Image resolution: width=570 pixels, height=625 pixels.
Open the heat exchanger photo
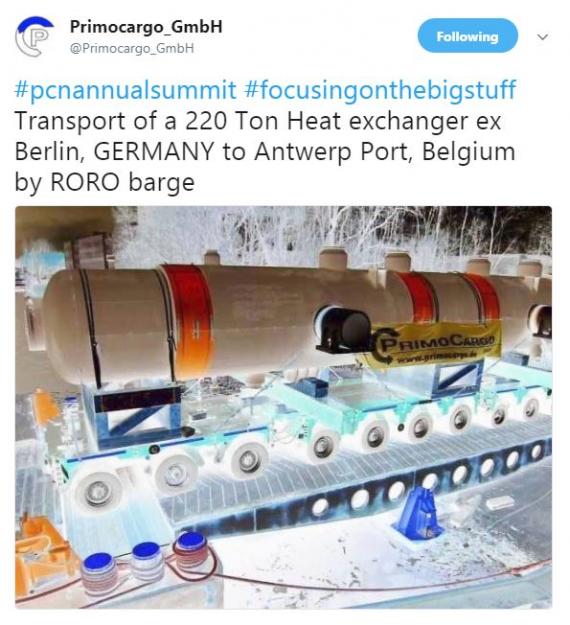pyautogui.click(x=283, y=407)
